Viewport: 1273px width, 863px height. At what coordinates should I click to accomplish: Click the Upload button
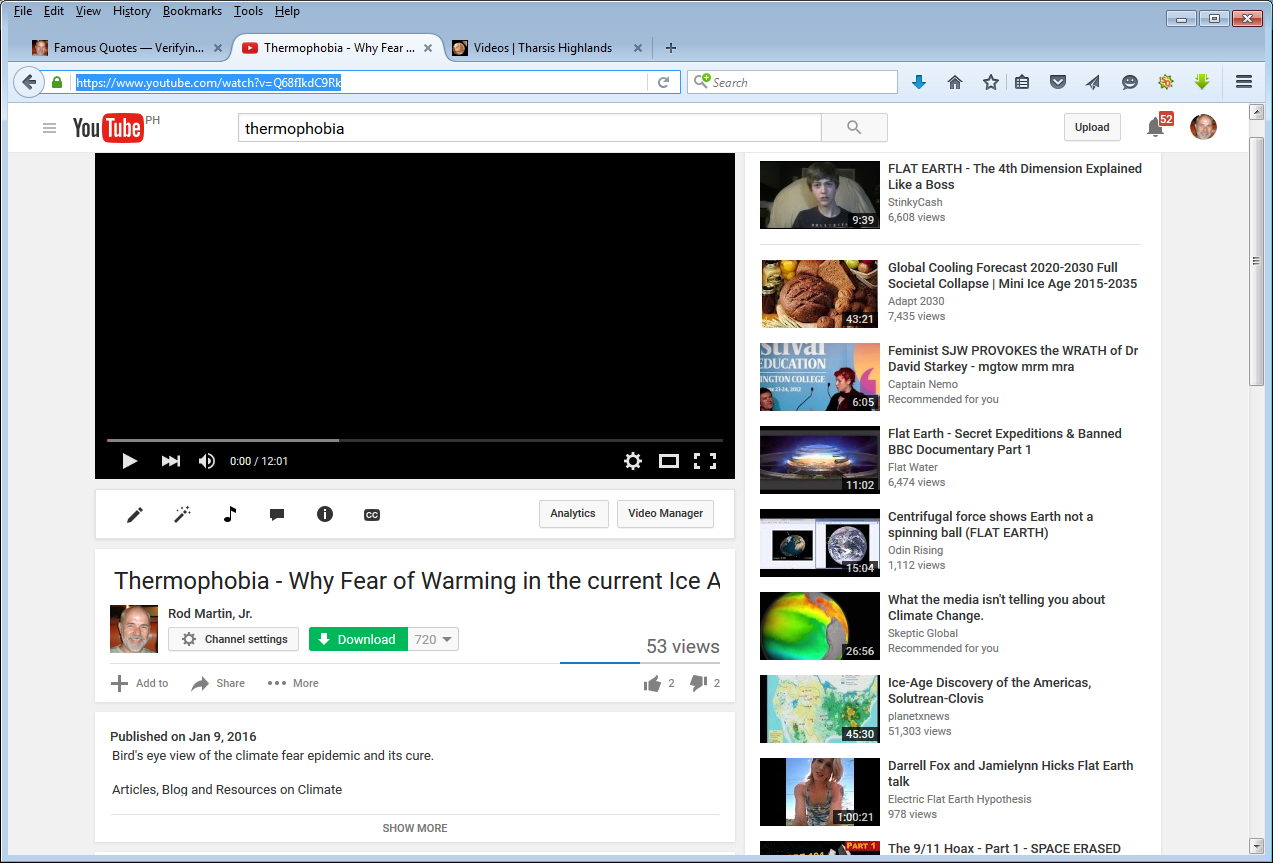pos(1092,127)
